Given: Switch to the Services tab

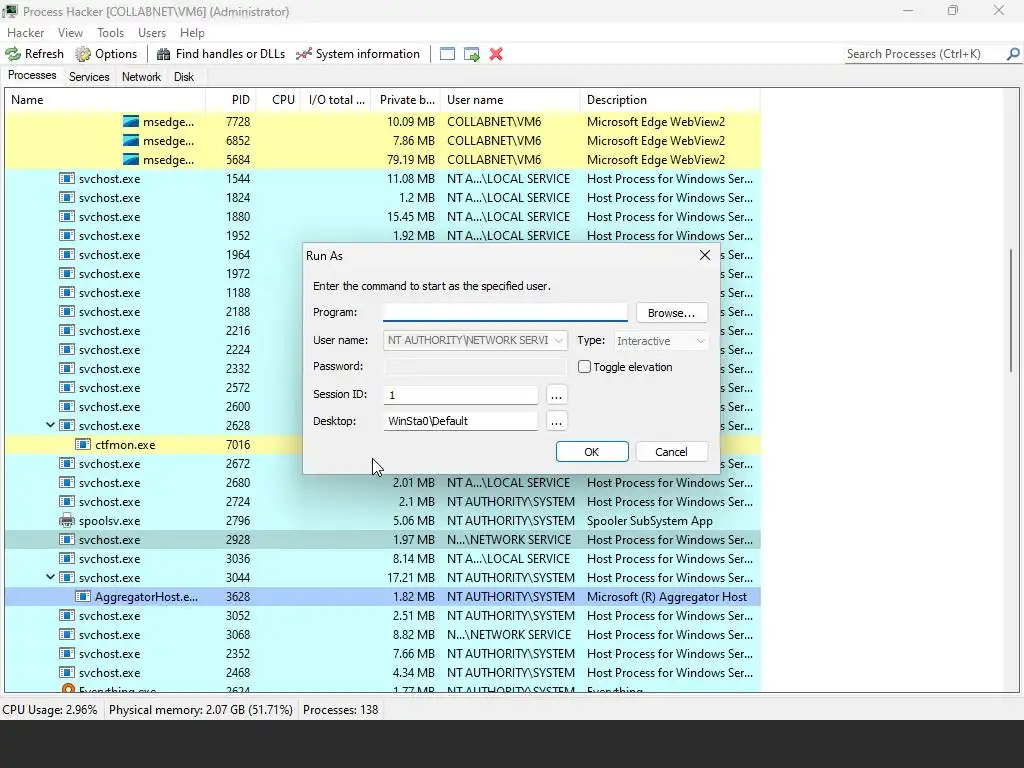Looking at the screenshot, I should [x=89, y=76].
